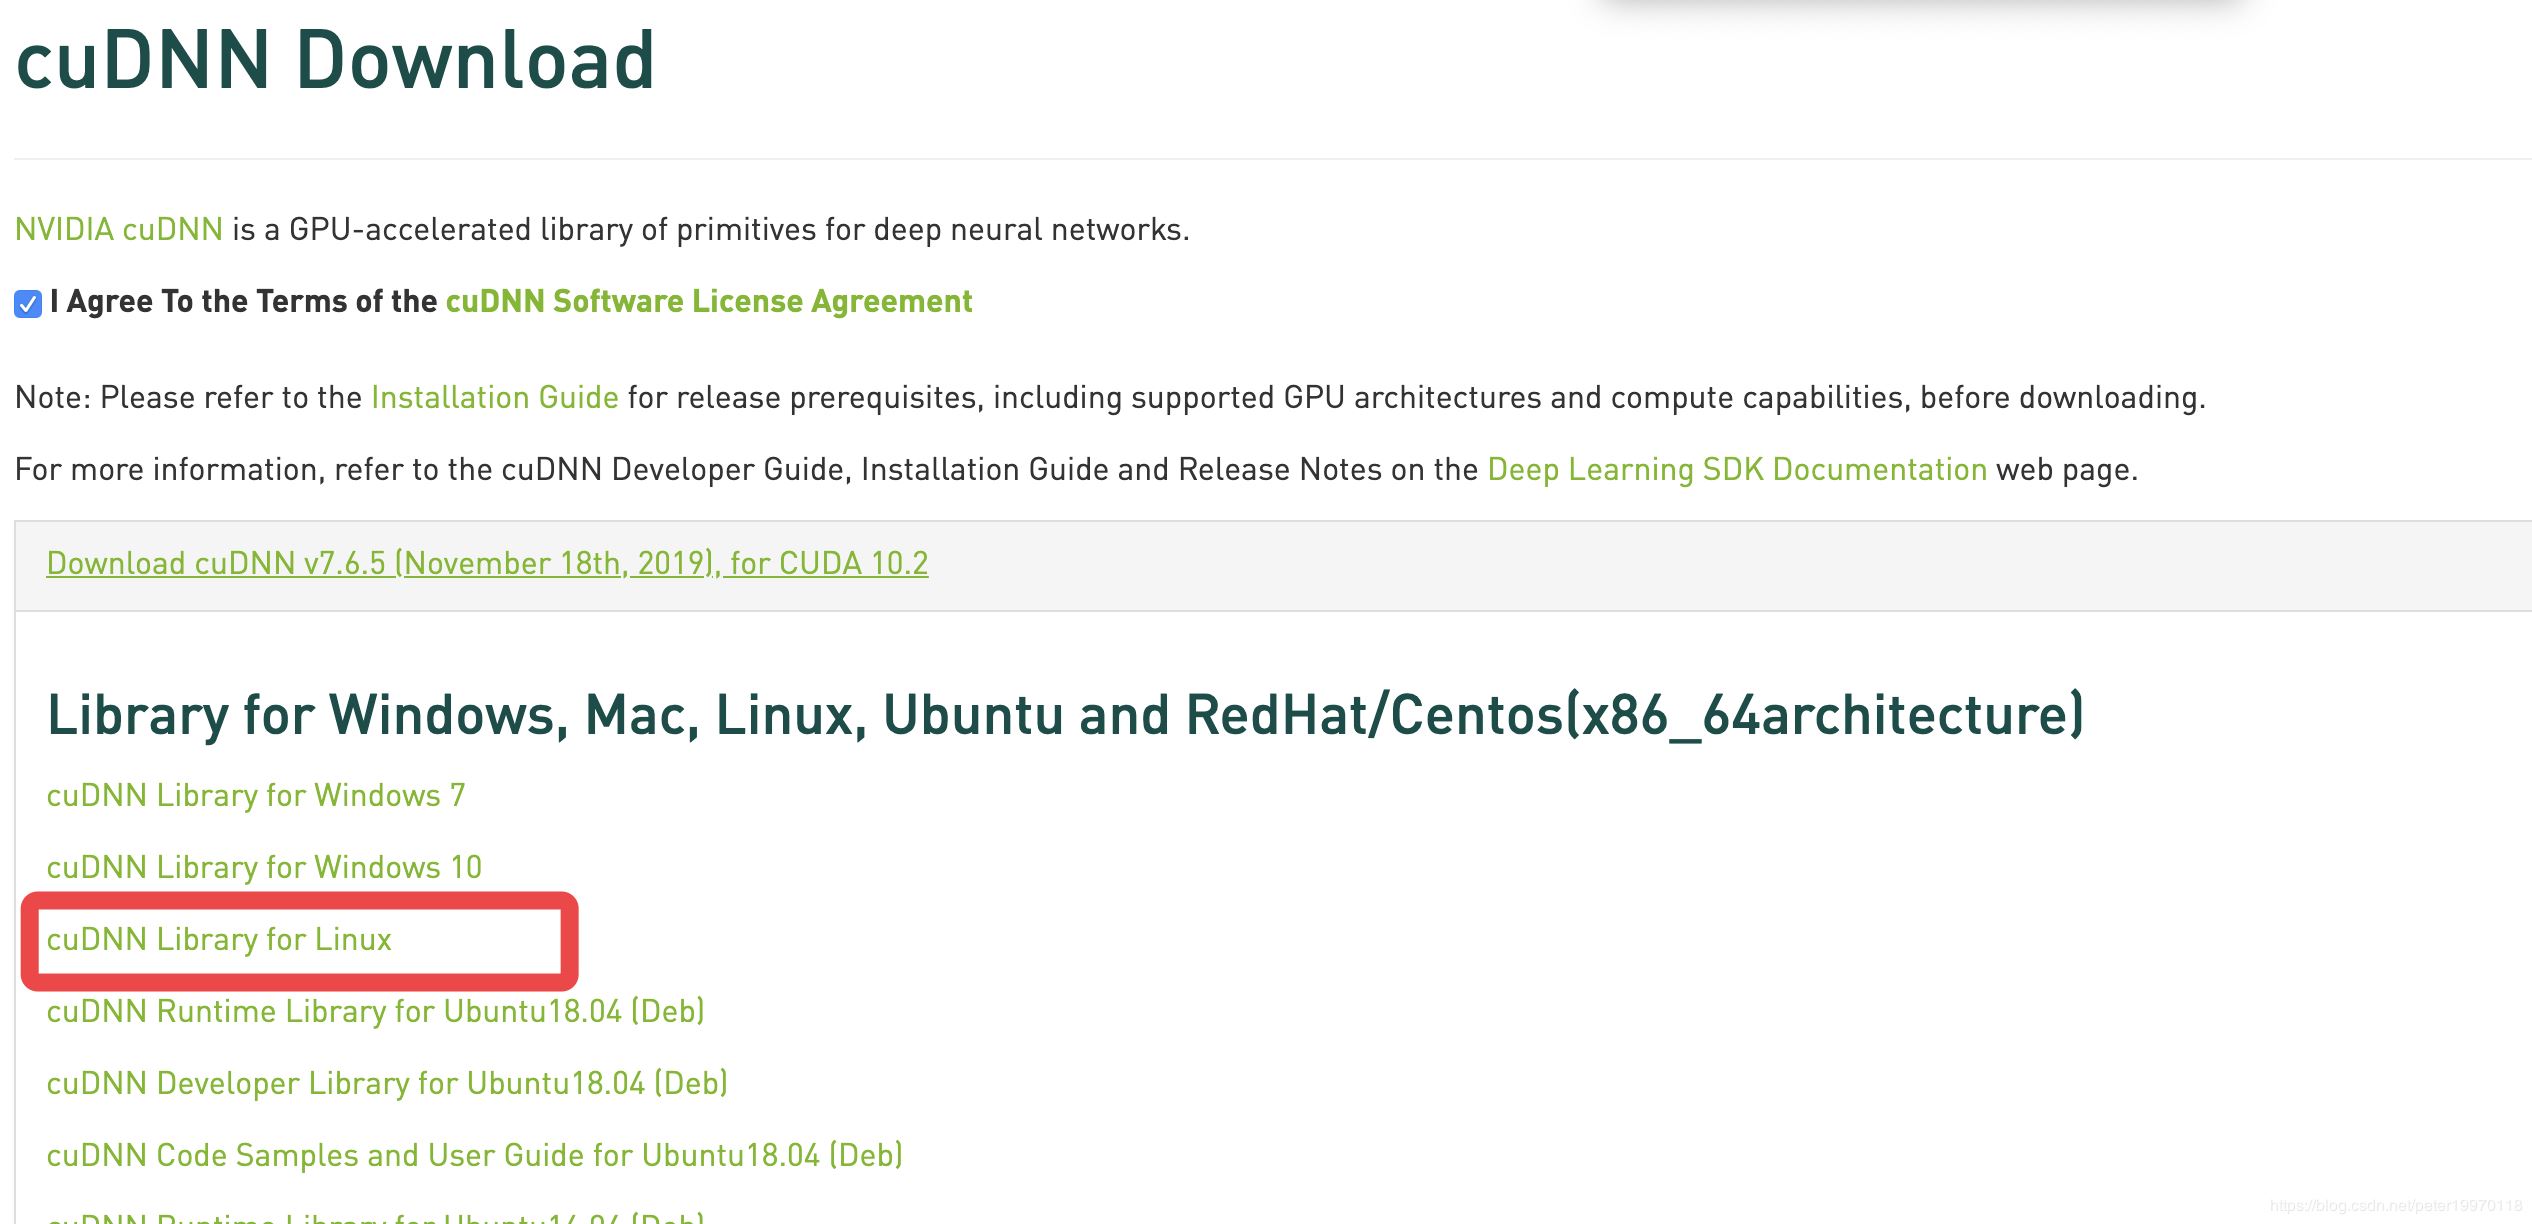Image resolution: width=2532 pixels, height=1224 pixels.
Task: Click cuDNN Runtime Library for Ubuntu14.04 link
Action: (375, 1217)
